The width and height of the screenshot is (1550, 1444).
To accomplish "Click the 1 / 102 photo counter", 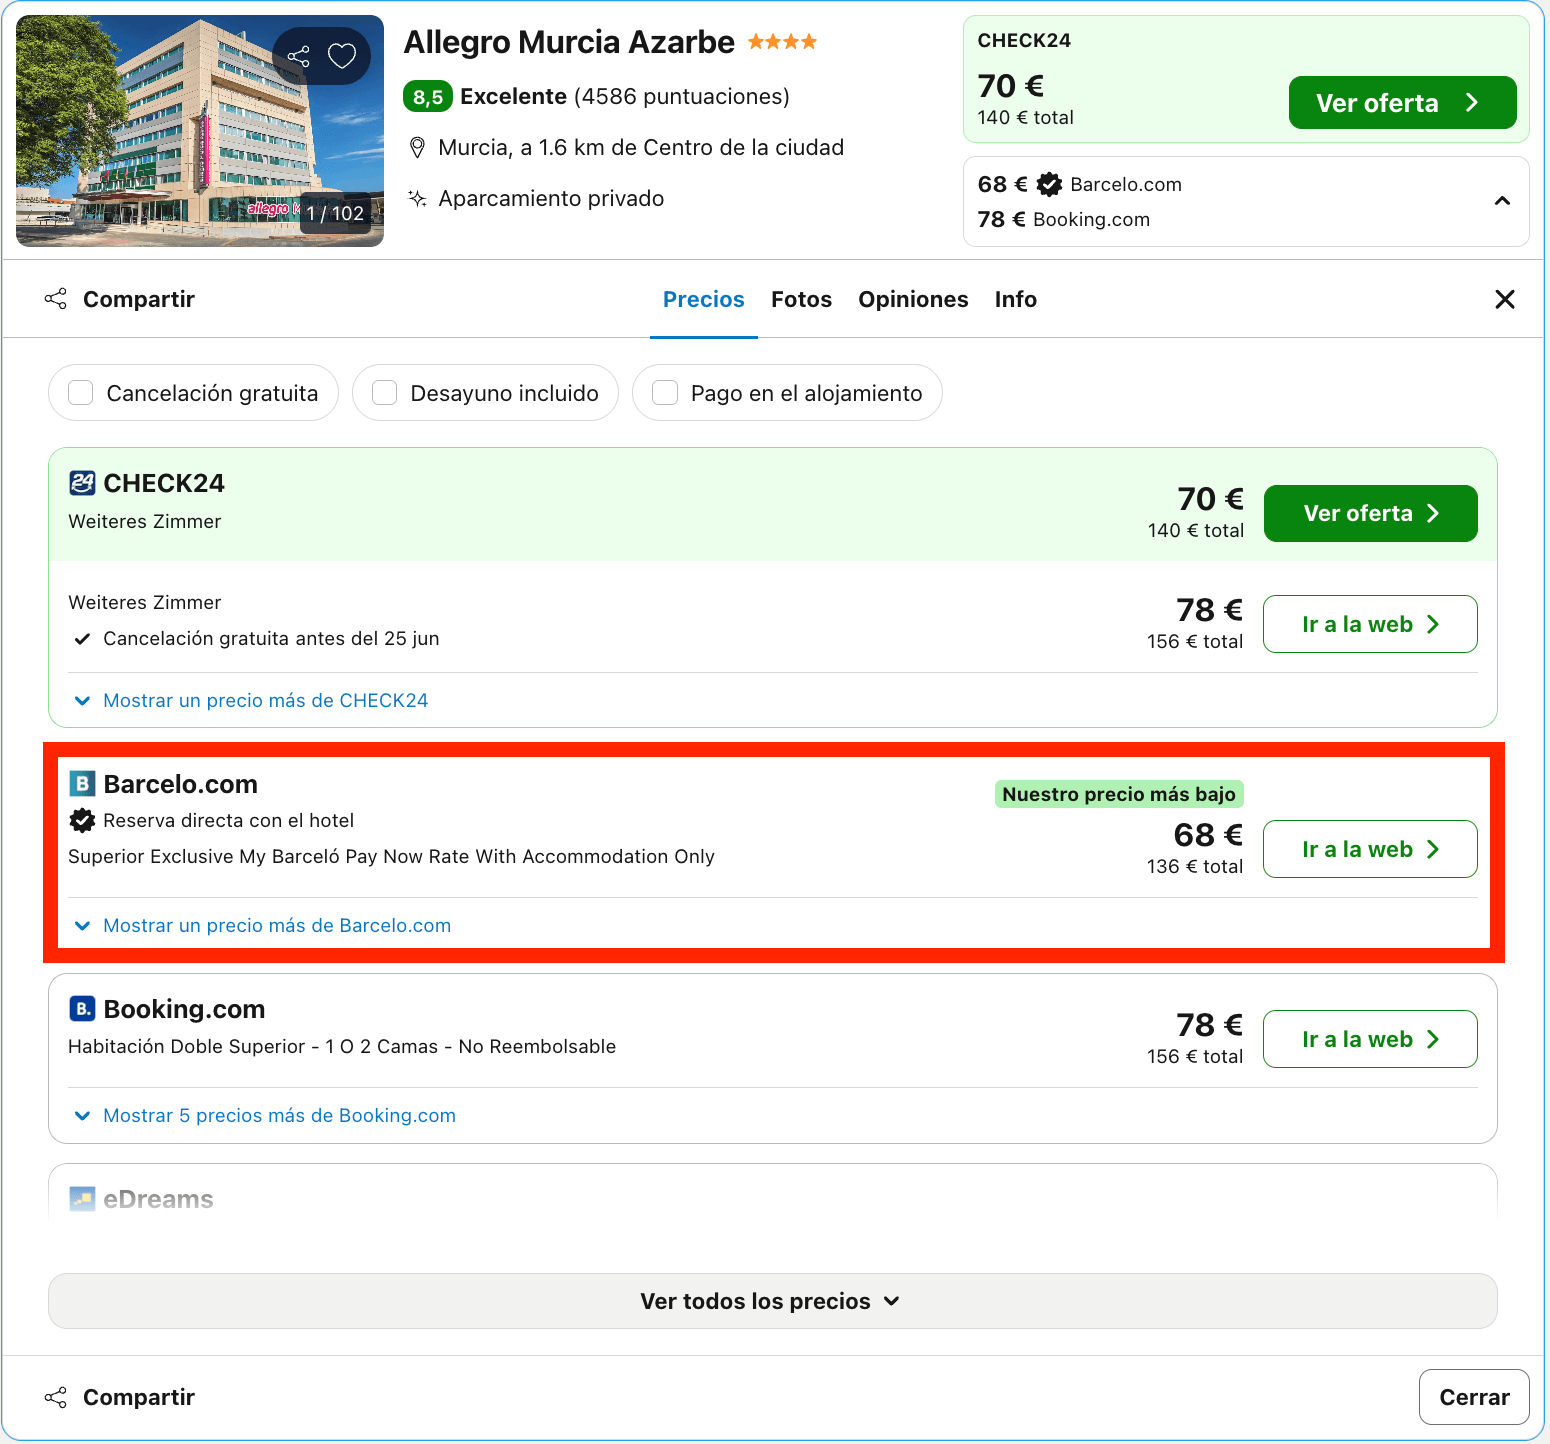I will (x=335, y=213).
